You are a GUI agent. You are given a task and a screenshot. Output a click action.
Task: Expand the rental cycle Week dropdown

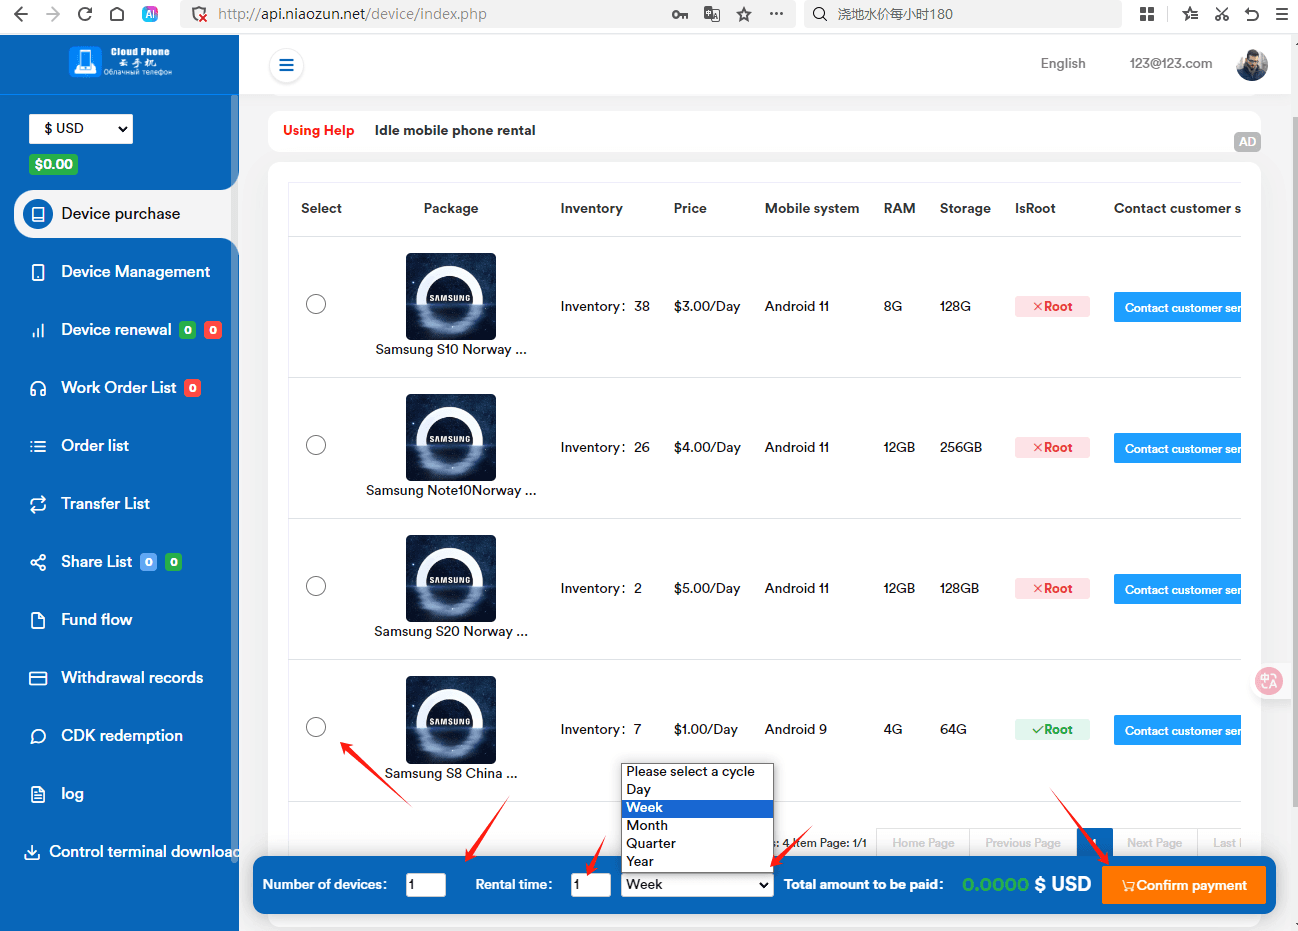click(x=697, y=884)
